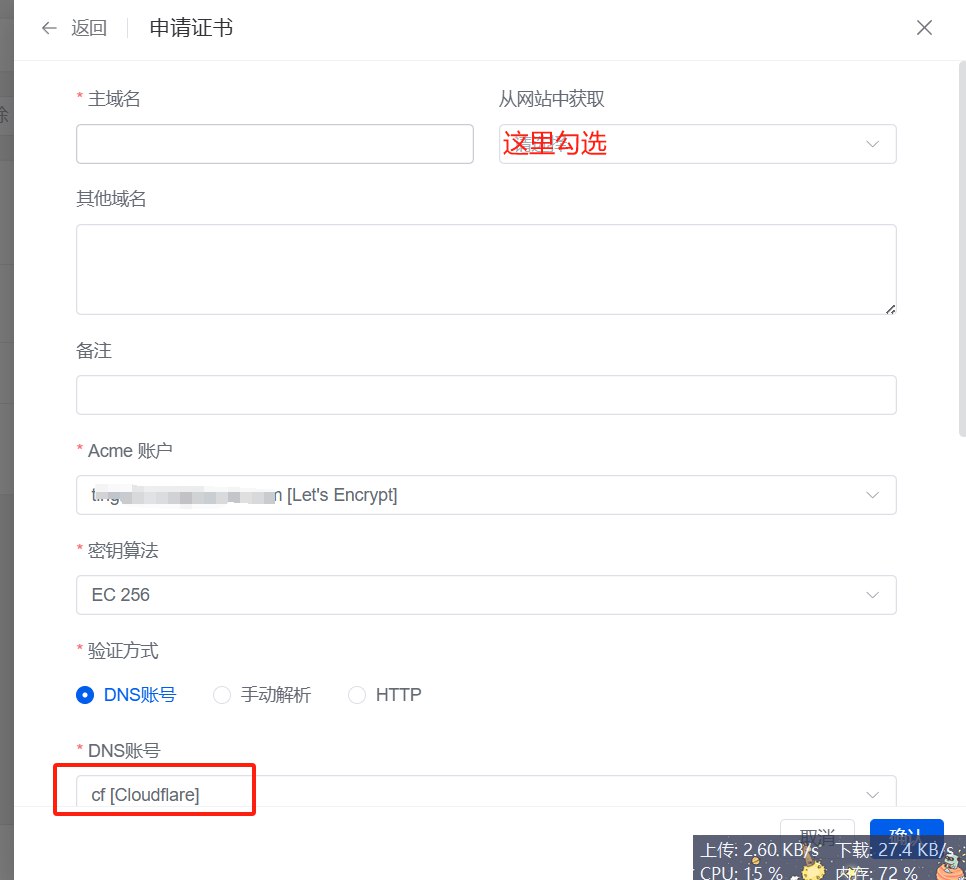Choose 手动解析 as the verification method
This screenshot has width=966, height=880.
coord(222,695)
